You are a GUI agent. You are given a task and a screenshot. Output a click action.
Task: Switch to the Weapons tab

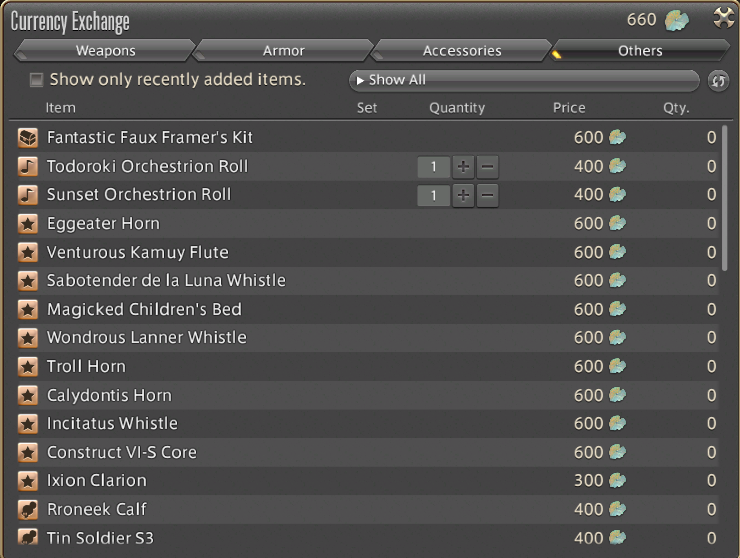click(105, 51)
